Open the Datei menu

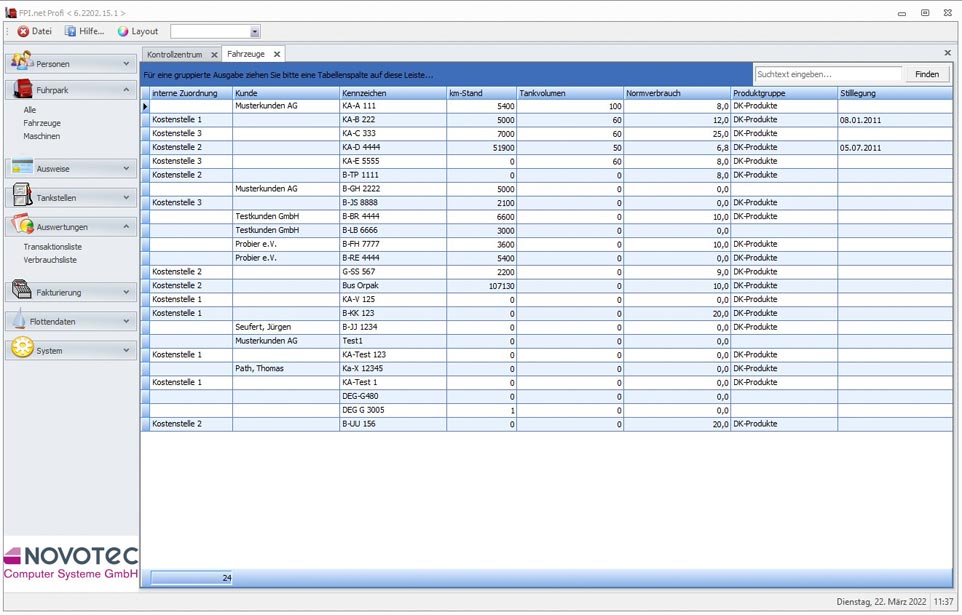pyautogui.click(x=35, y=32)
